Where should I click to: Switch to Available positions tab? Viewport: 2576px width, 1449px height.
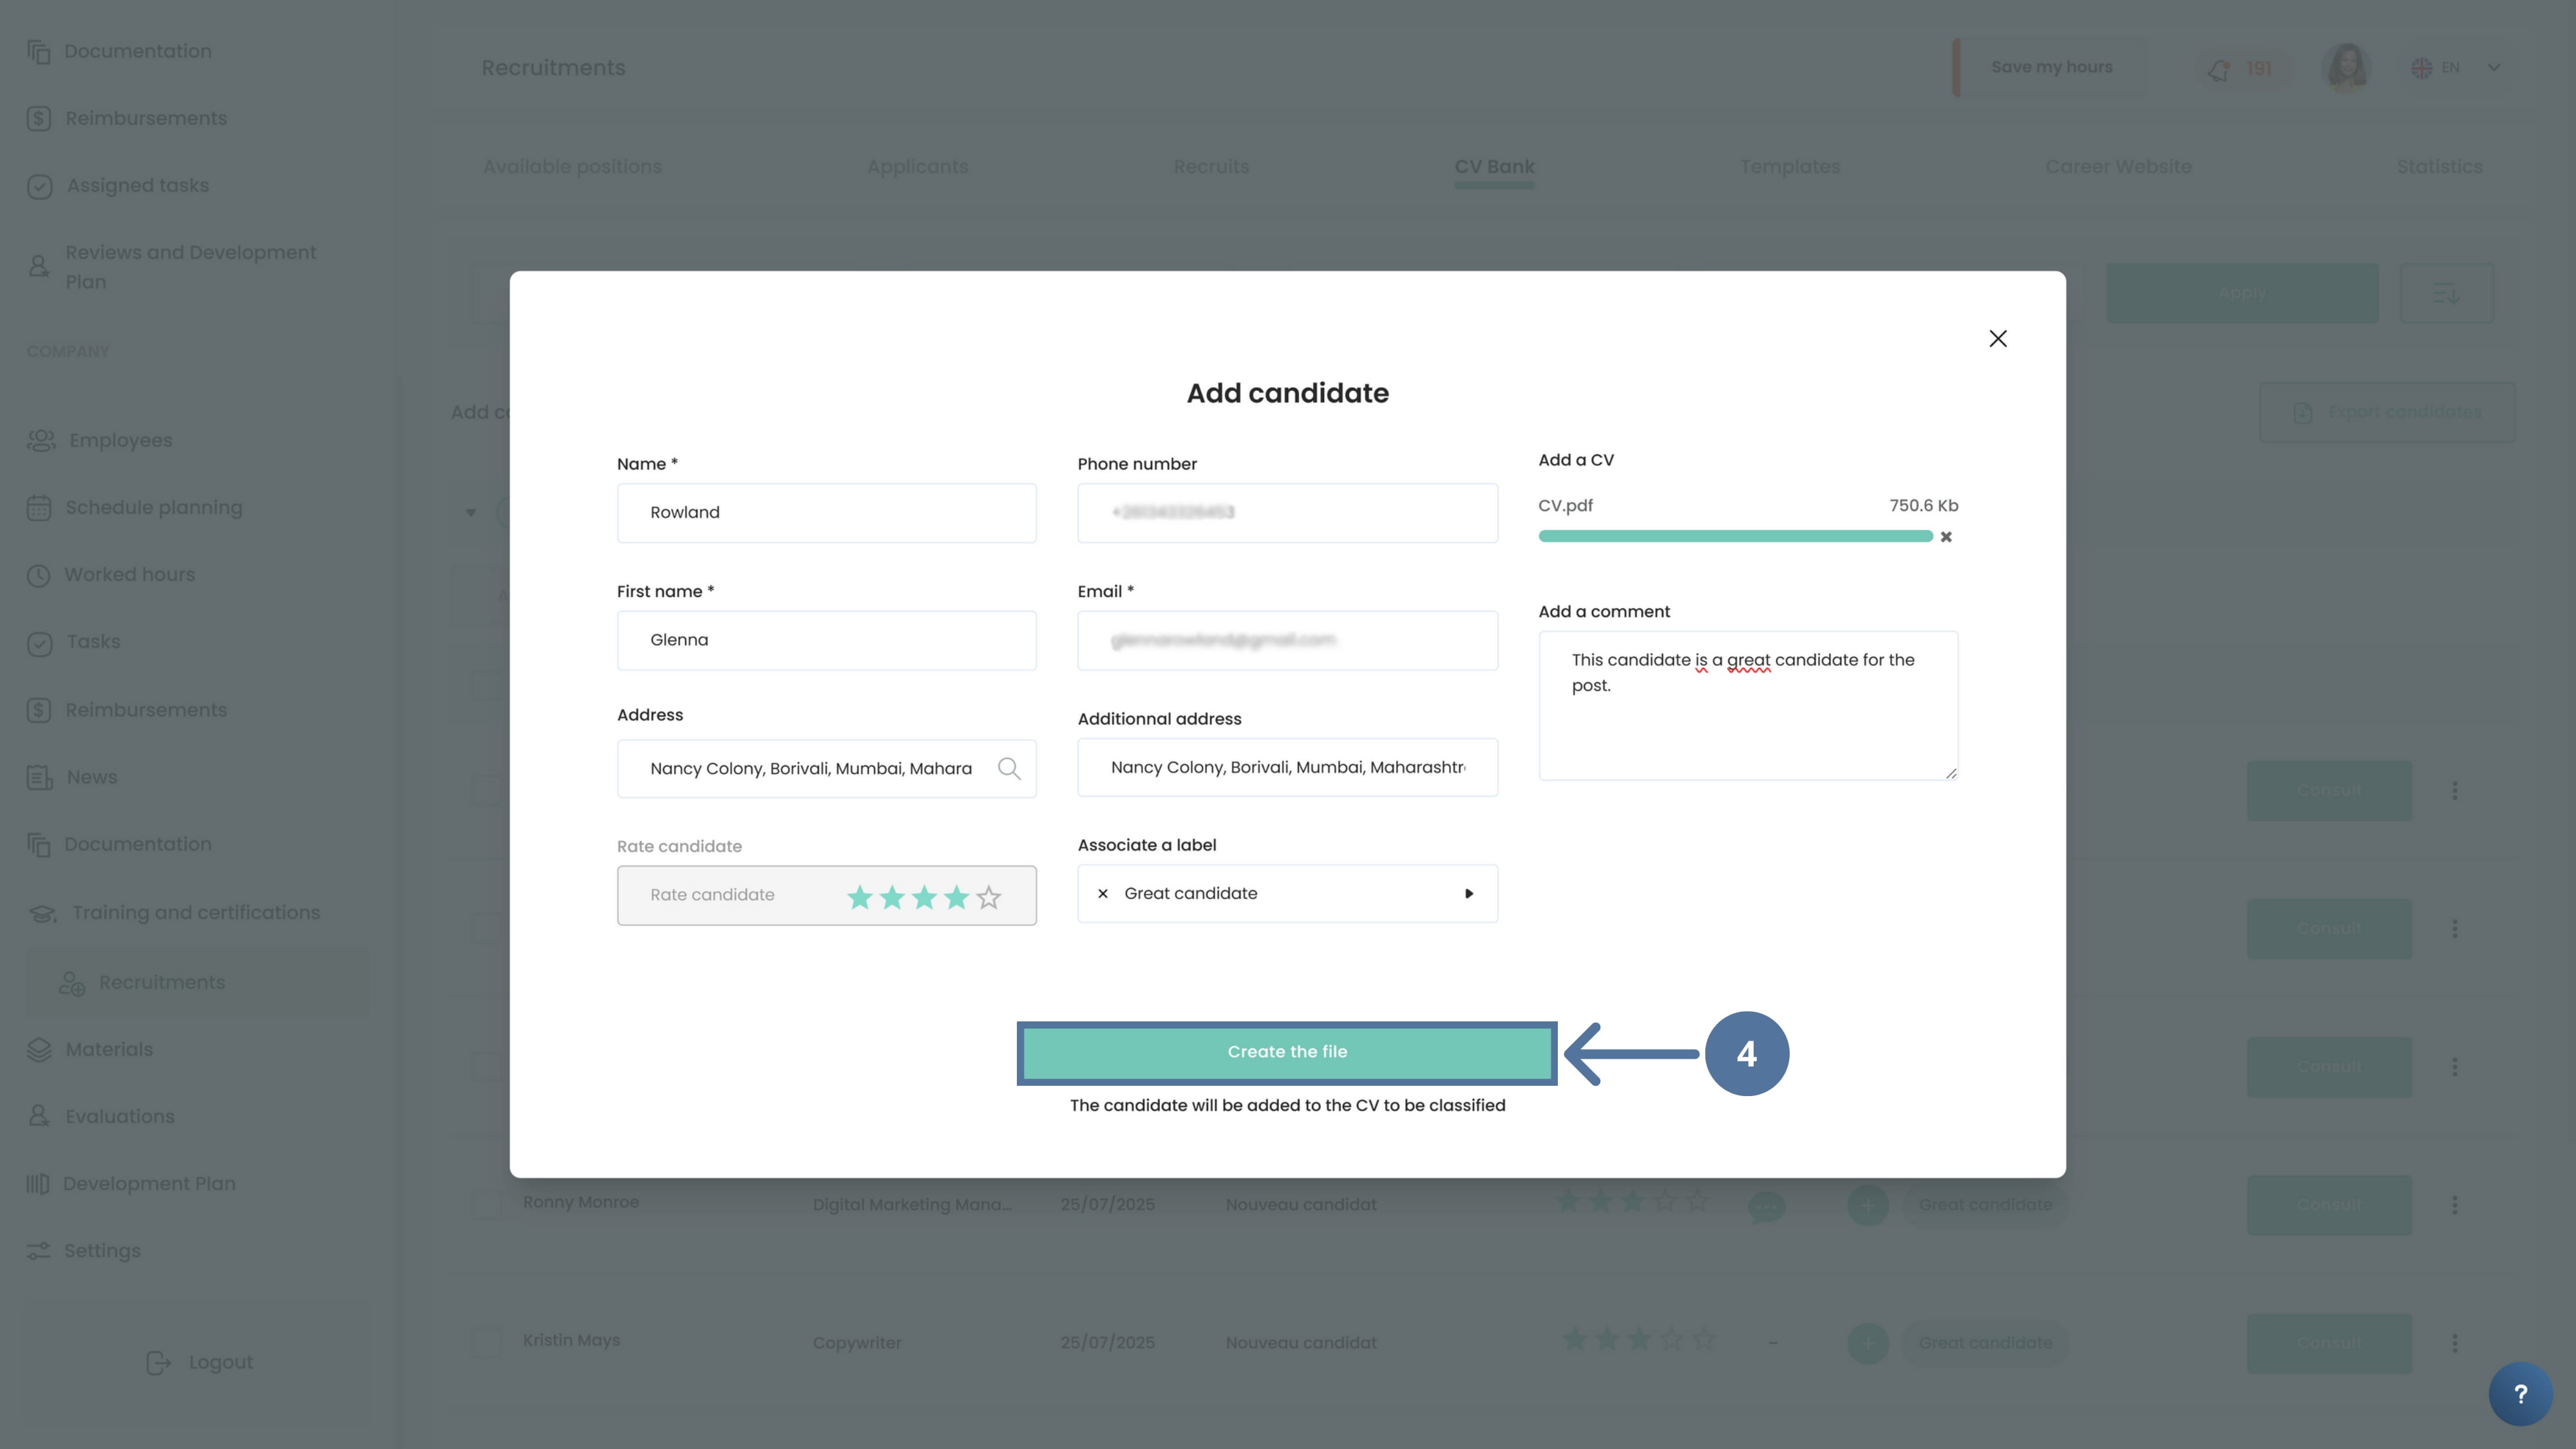572,167
